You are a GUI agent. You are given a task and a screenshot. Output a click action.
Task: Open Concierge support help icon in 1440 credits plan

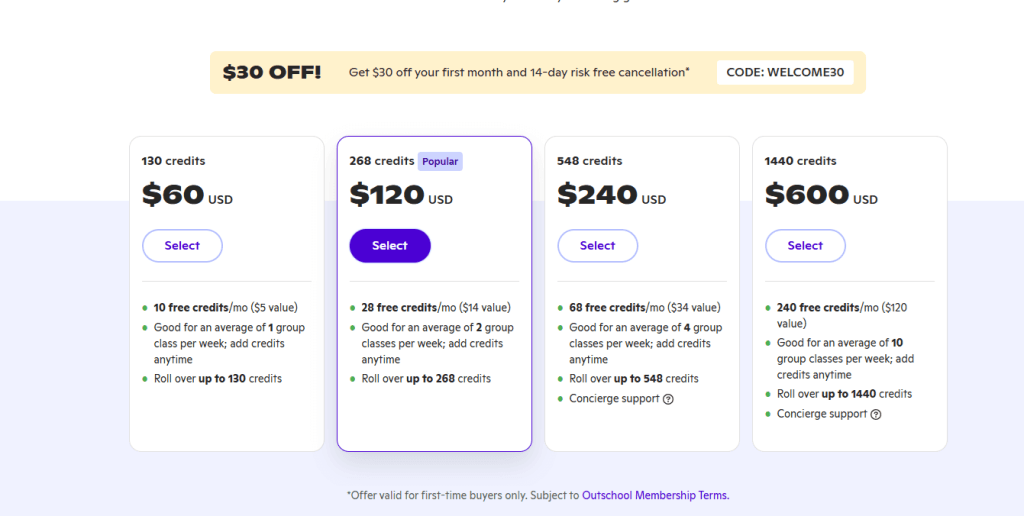point(876,415)
